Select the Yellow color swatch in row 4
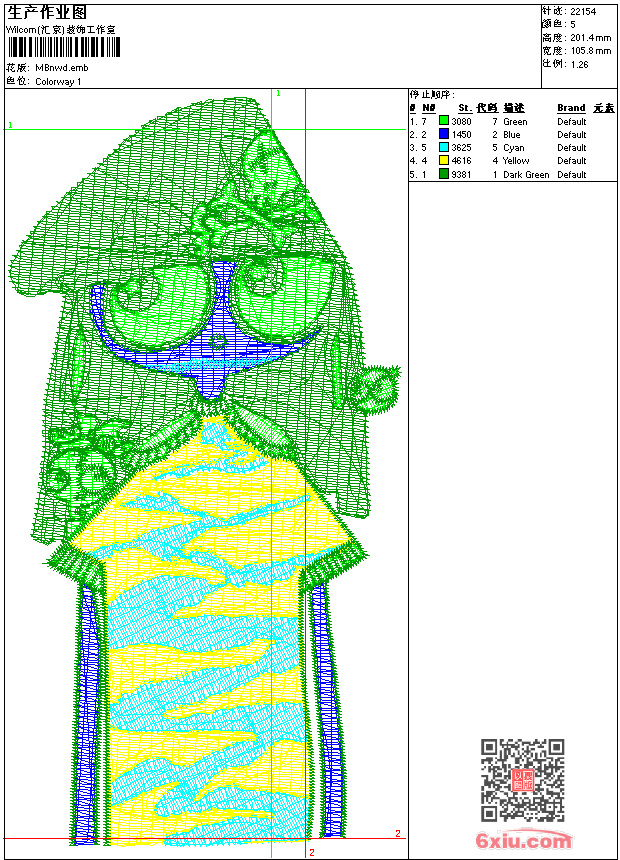The image size is (620, 860). [444, 160]
